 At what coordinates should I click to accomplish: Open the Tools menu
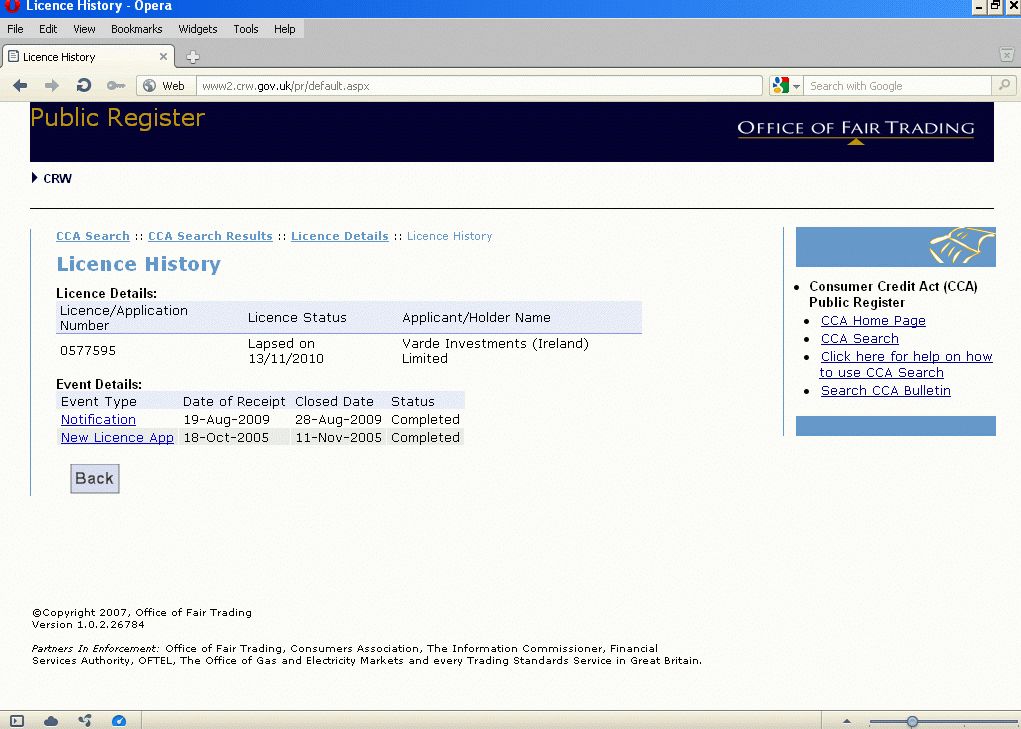245,29
